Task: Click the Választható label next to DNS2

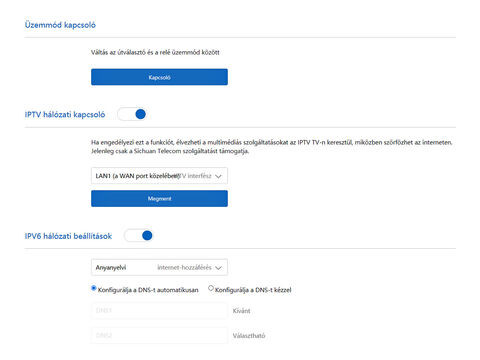Action: pos(249,335)
